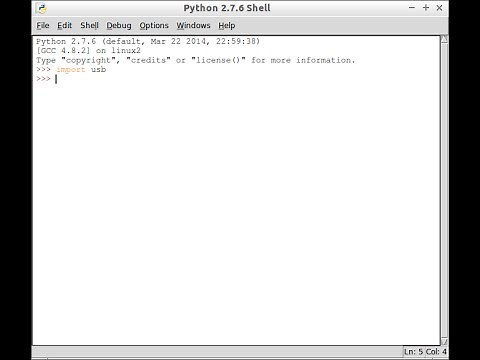The width and height of the screenshot is (480, 360).
Task: Open the Shell menu
Action: coord(89,25)
